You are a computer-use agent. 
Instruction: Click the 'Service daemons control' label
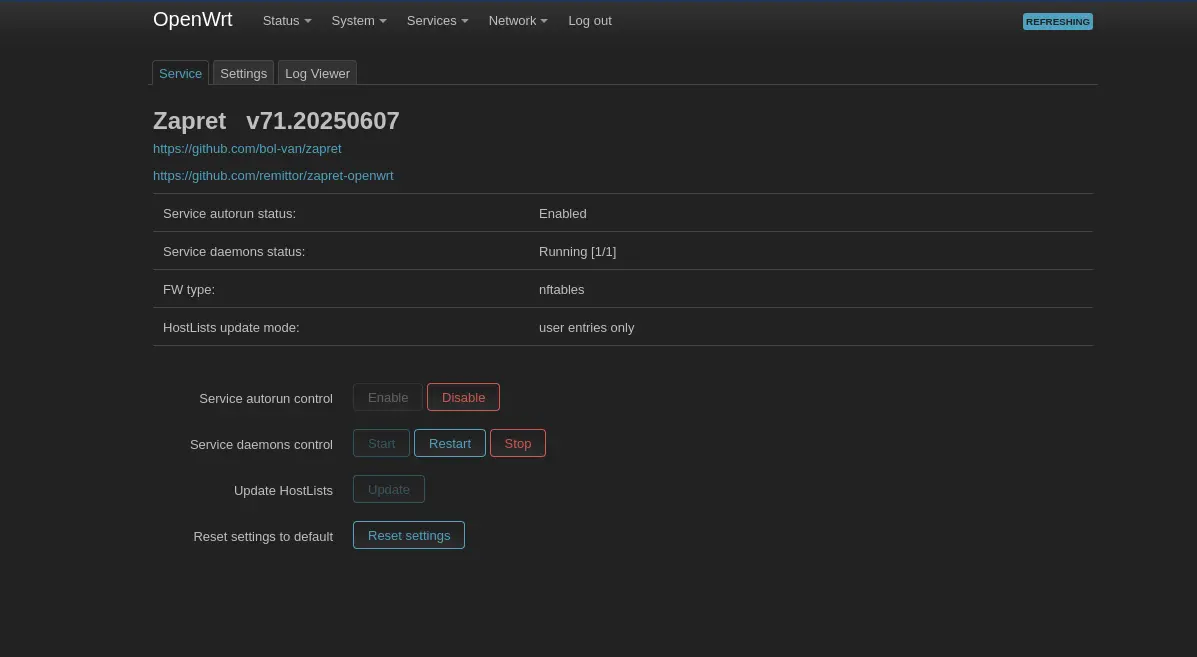261,444
